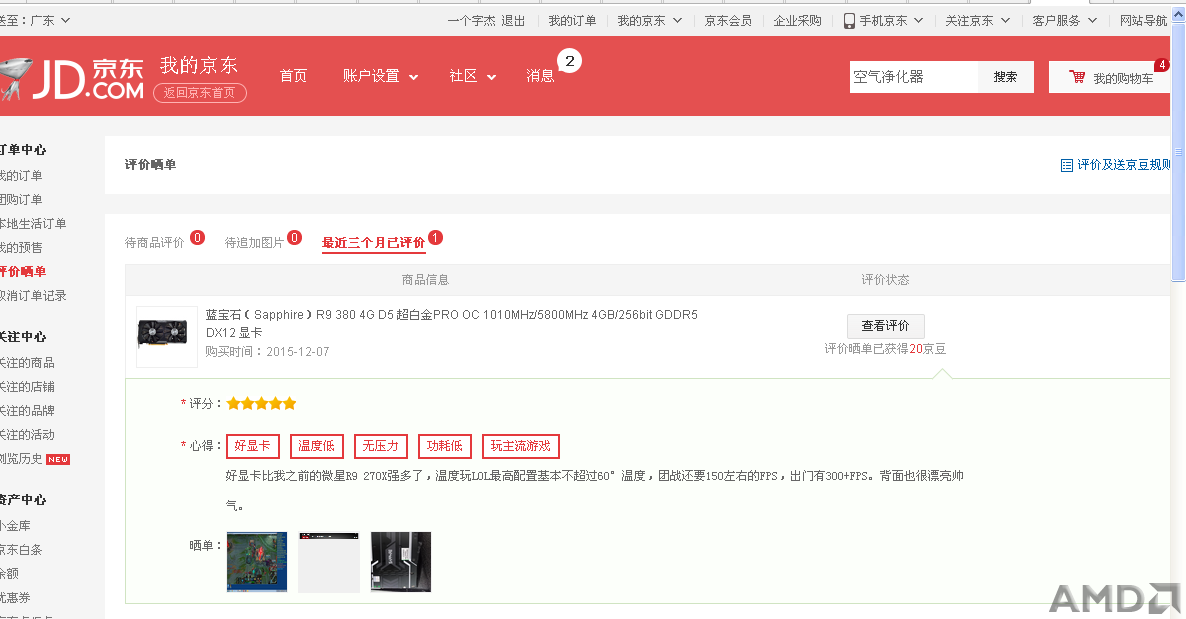Expand the 手机京东 dropdown
The width and height of the screenshot is (1186, 619).
pyautogui.click(x=918, y=20)
